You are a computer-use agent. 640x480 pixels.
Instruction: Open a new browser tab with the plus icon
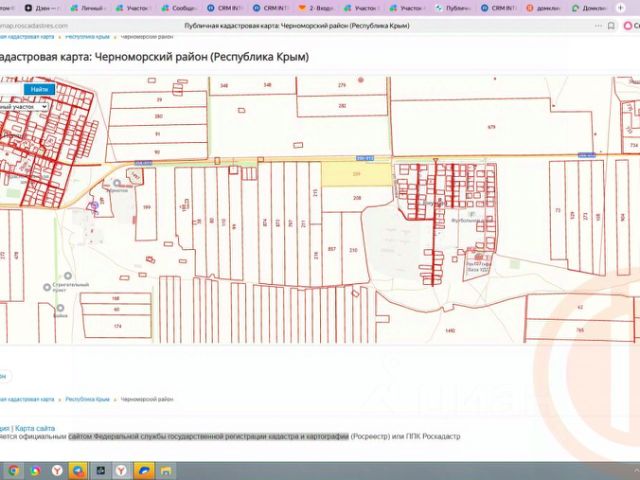click(x=620, y=8)
